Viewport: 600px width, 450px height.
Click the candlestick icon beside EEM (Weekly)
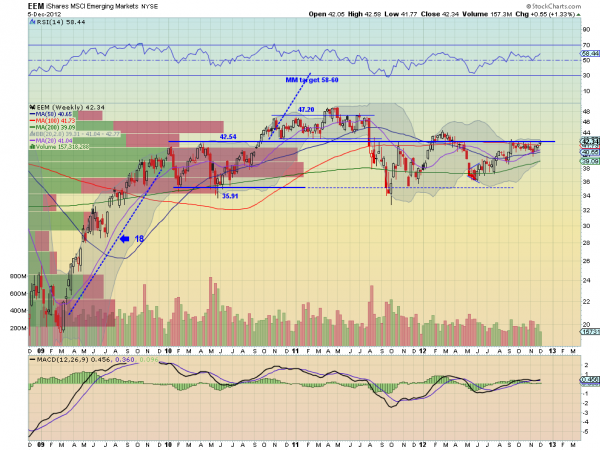(x=33, y=108)
